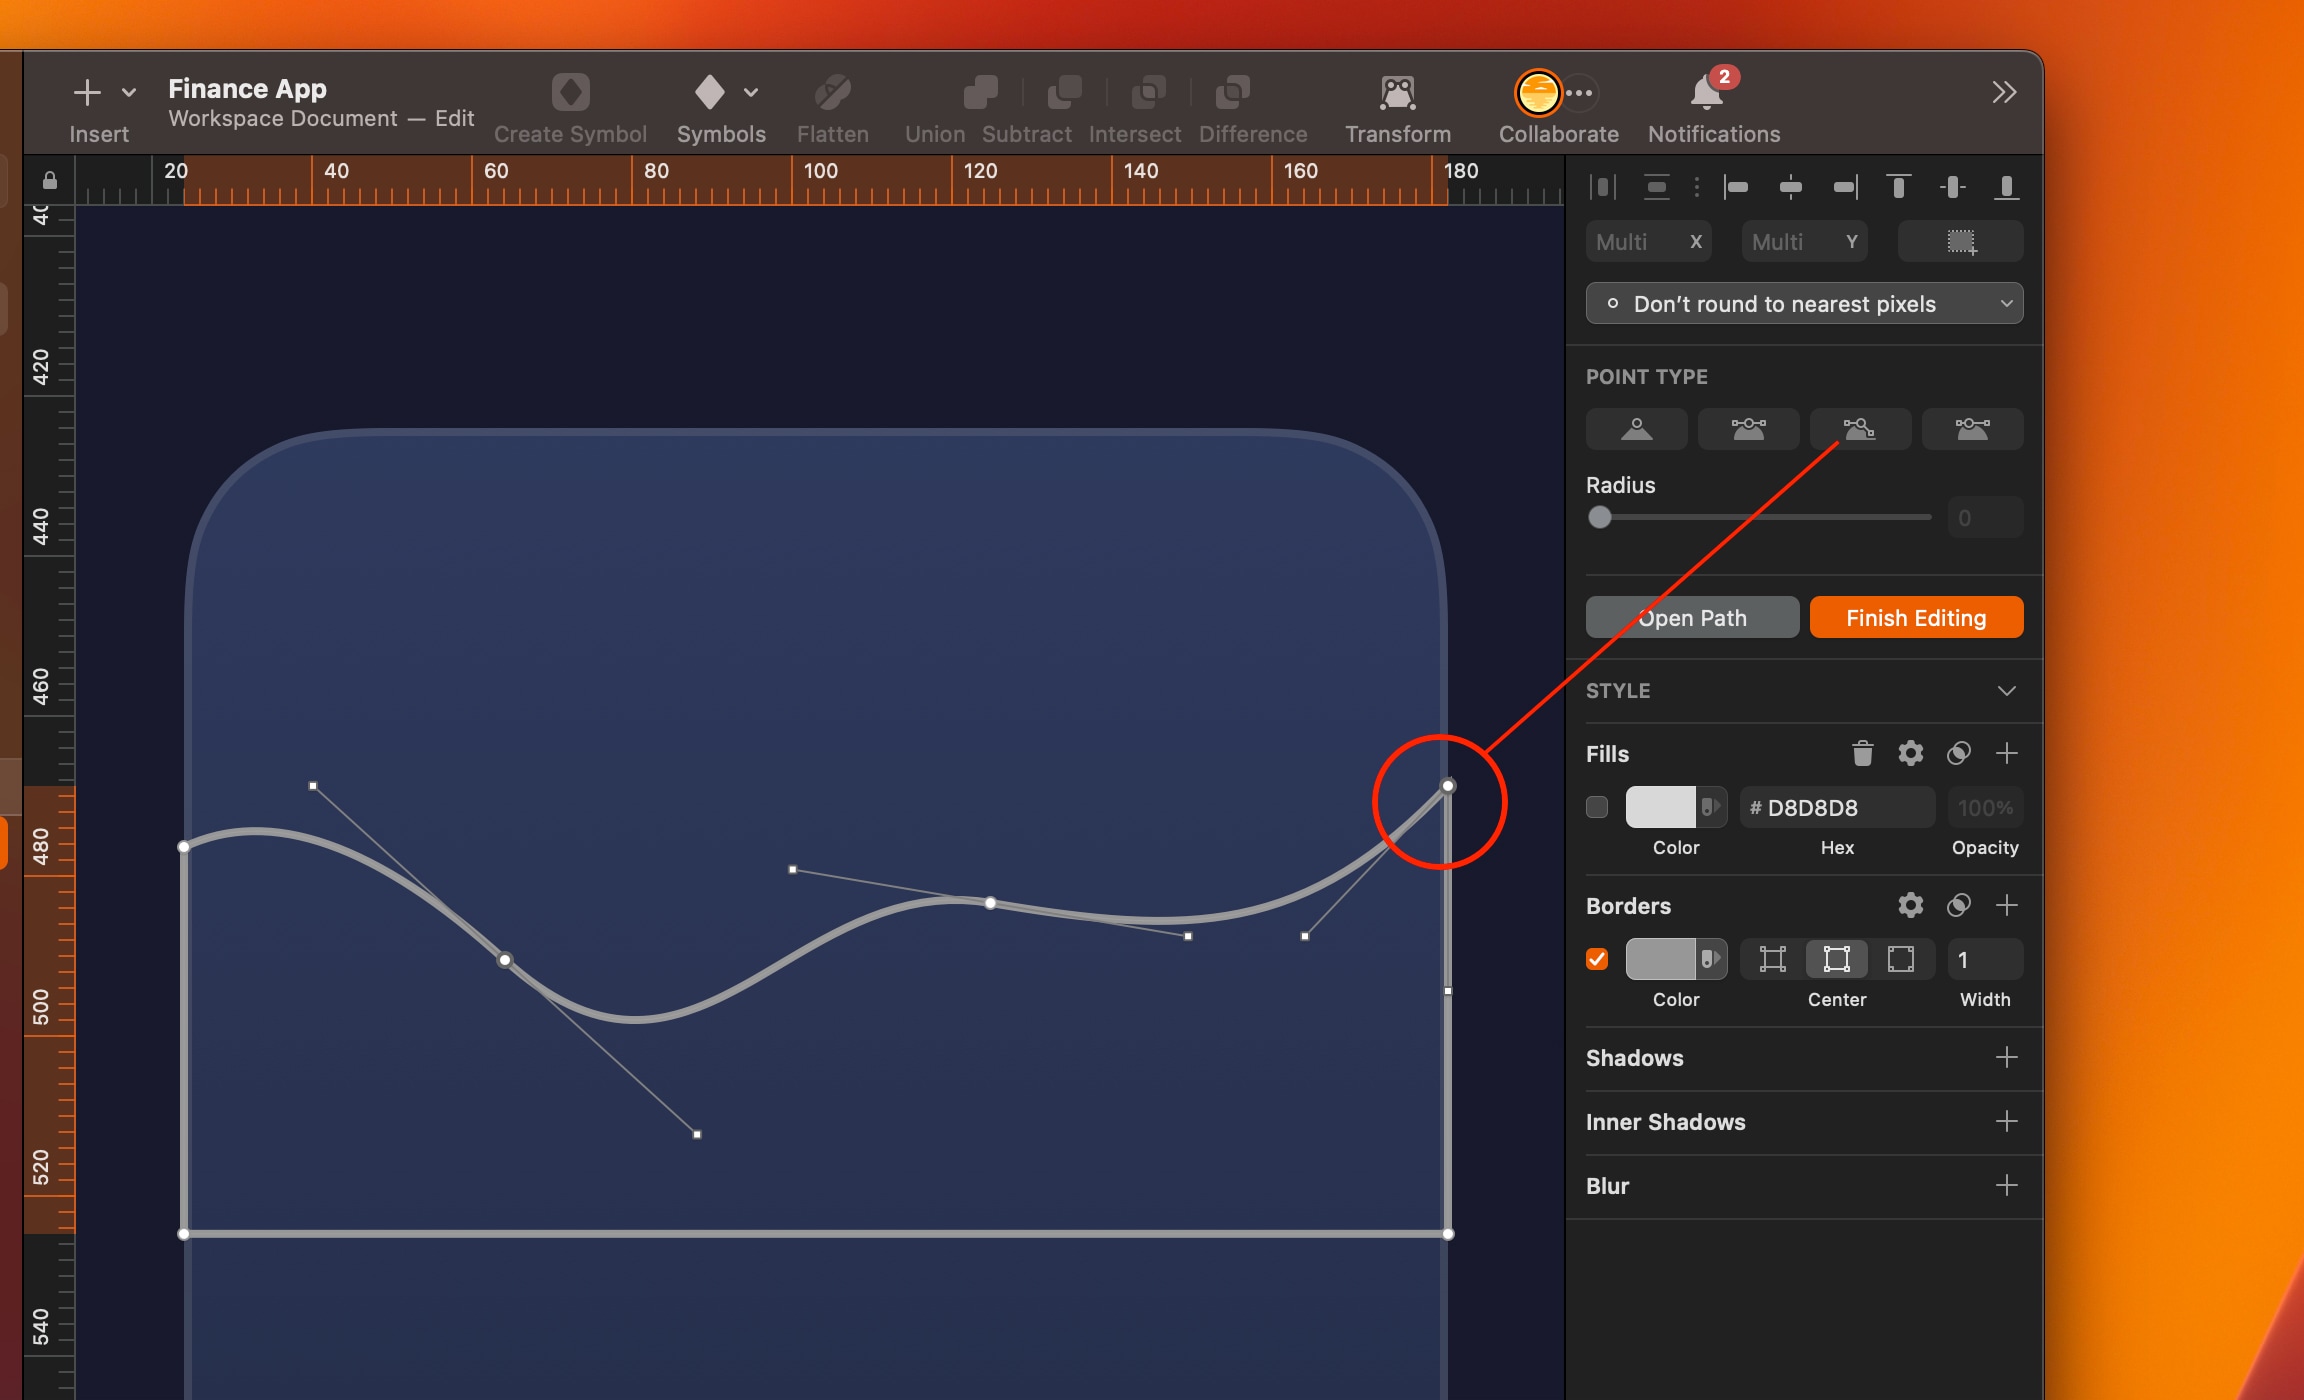The image size is (2304, 1400).
Task: Set border position to outside
Action: 1900,959
